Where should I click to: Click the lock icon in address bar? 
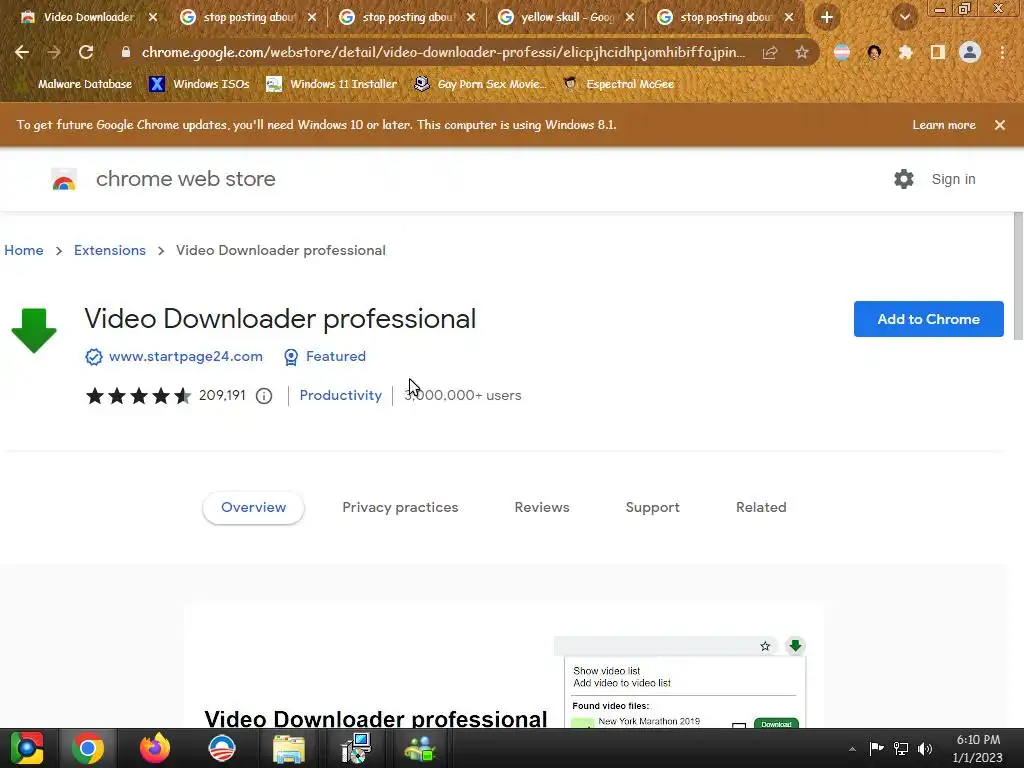click(126, 52)
